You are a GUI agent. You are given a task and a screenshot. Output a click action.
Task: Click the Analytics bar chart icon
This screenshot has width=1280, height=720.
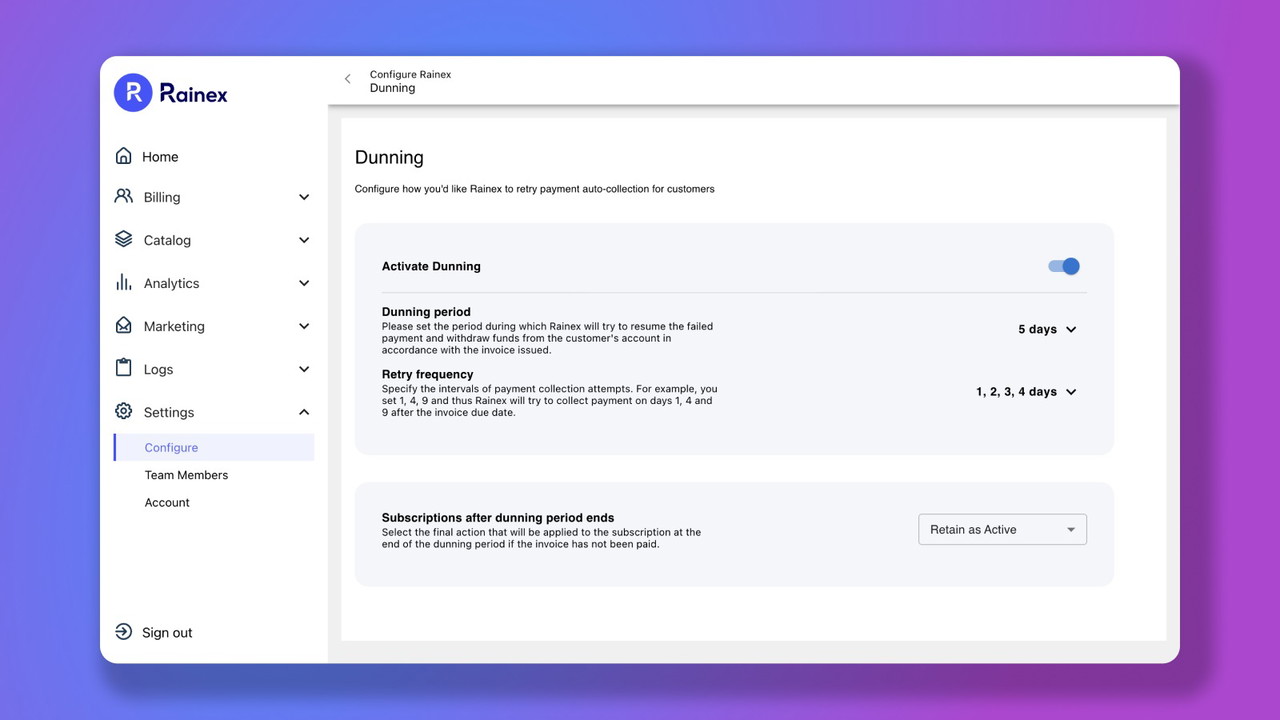124,283
